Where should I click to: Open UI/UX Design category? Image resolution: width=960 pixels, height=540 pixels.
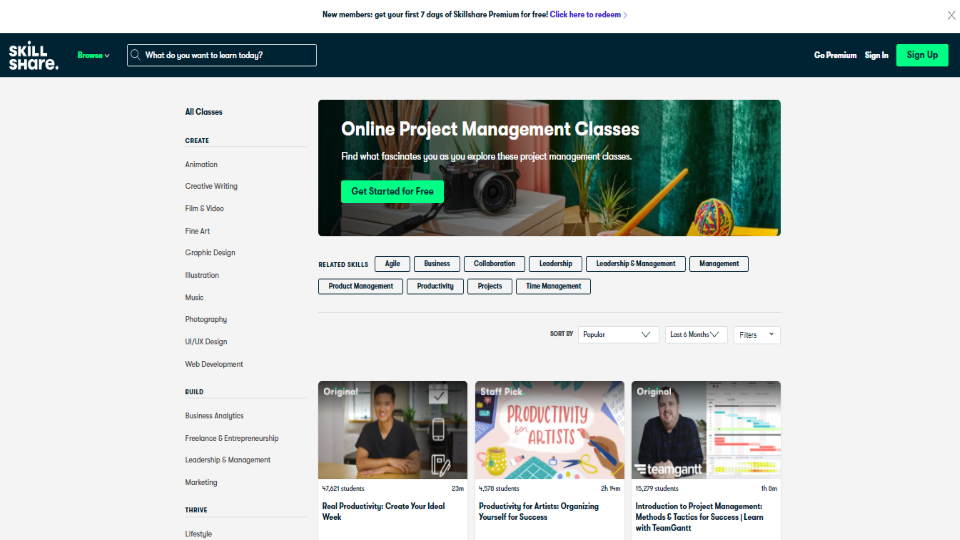pyautogui.click(x=206, y=342)
